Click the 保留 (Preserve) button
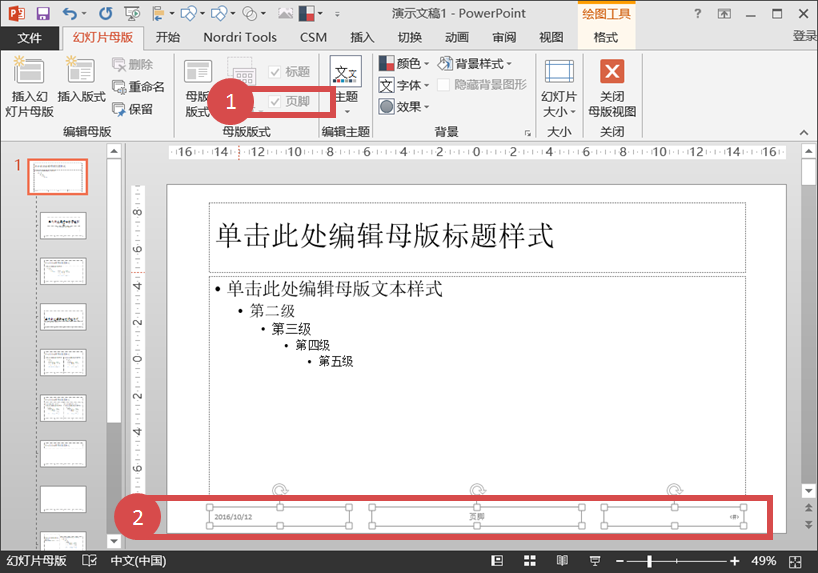This screenshot has width=818, height=573. pyautogui.click(x=132, y=109)
